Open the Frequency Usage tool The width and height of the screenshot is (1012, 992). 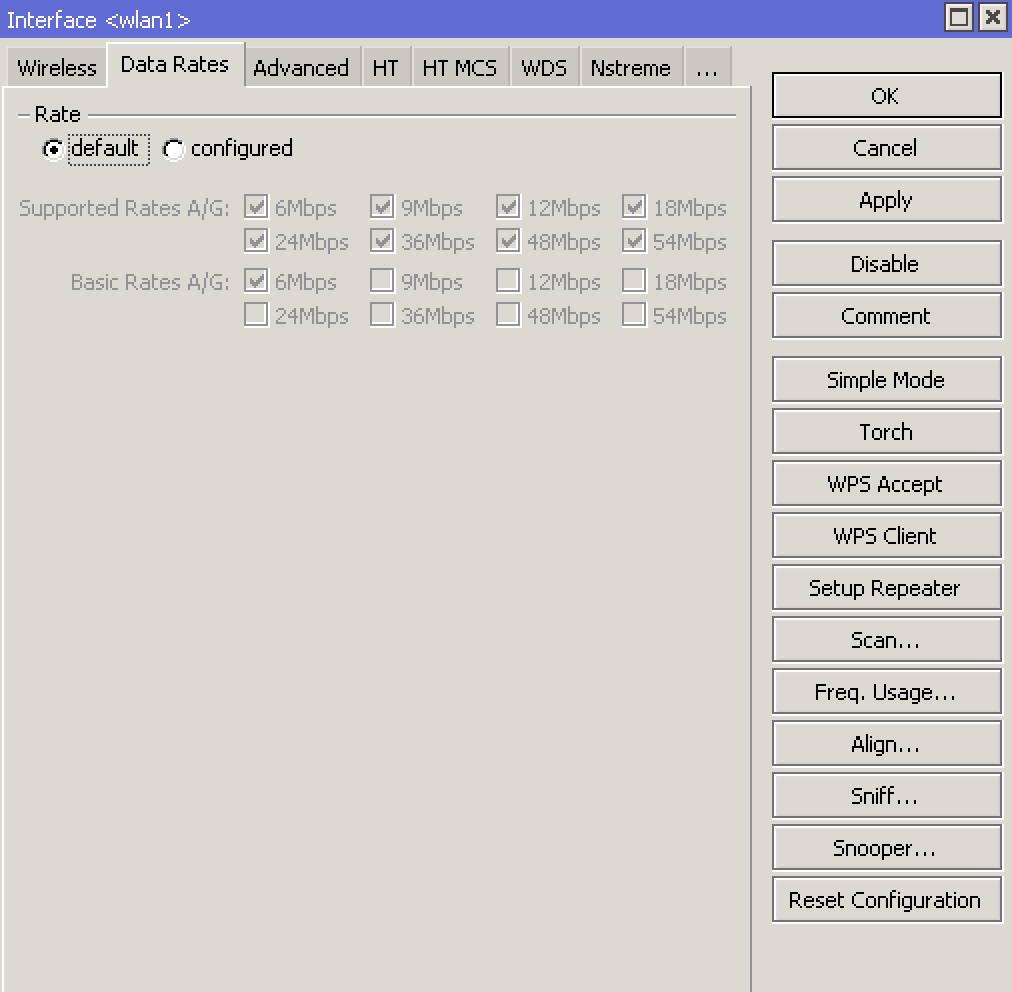point(885,691)
